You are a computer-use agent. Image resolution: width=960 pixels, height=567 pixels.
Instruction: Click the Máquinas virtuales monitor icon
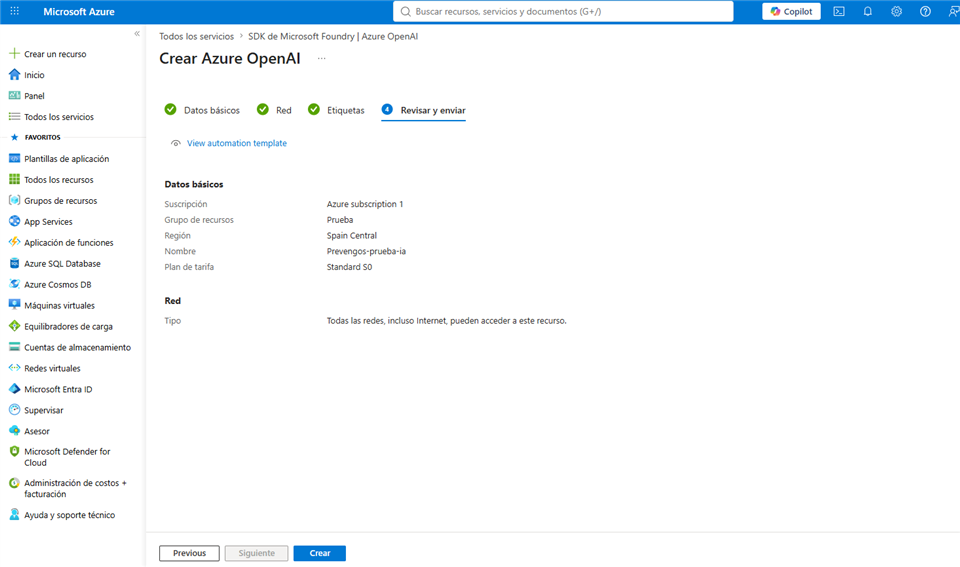[x=14, y=305]
